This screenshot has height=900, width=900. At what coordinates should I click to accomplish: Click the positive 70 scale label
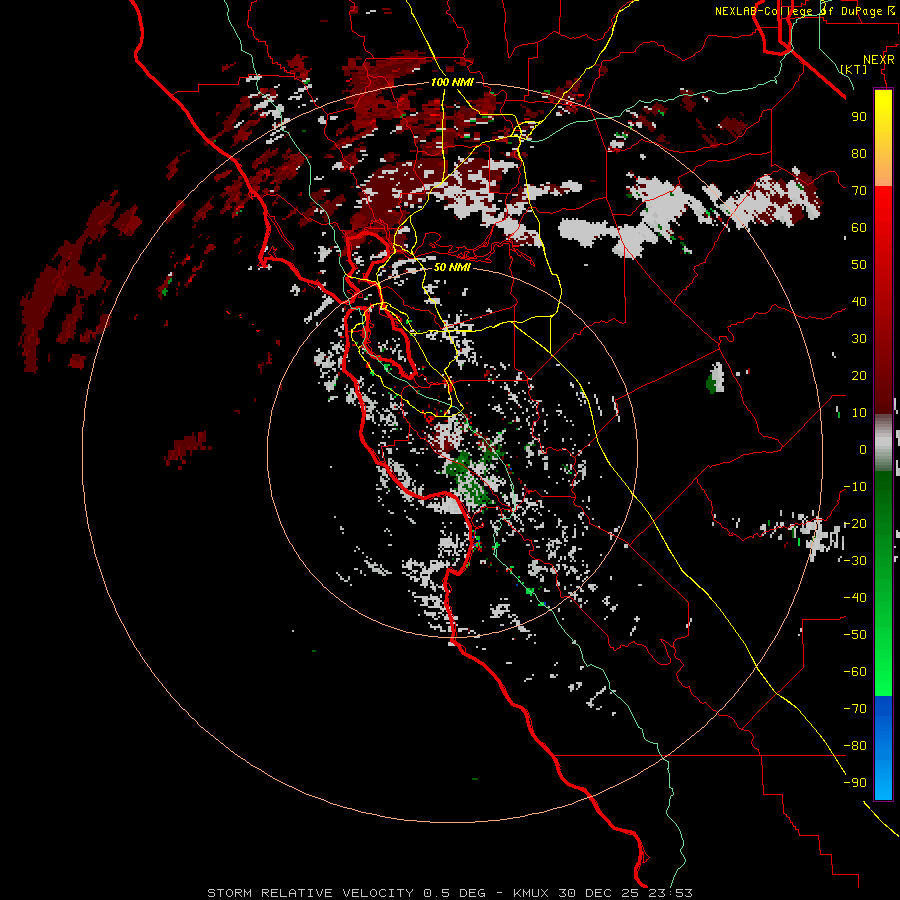coord(859,191)
